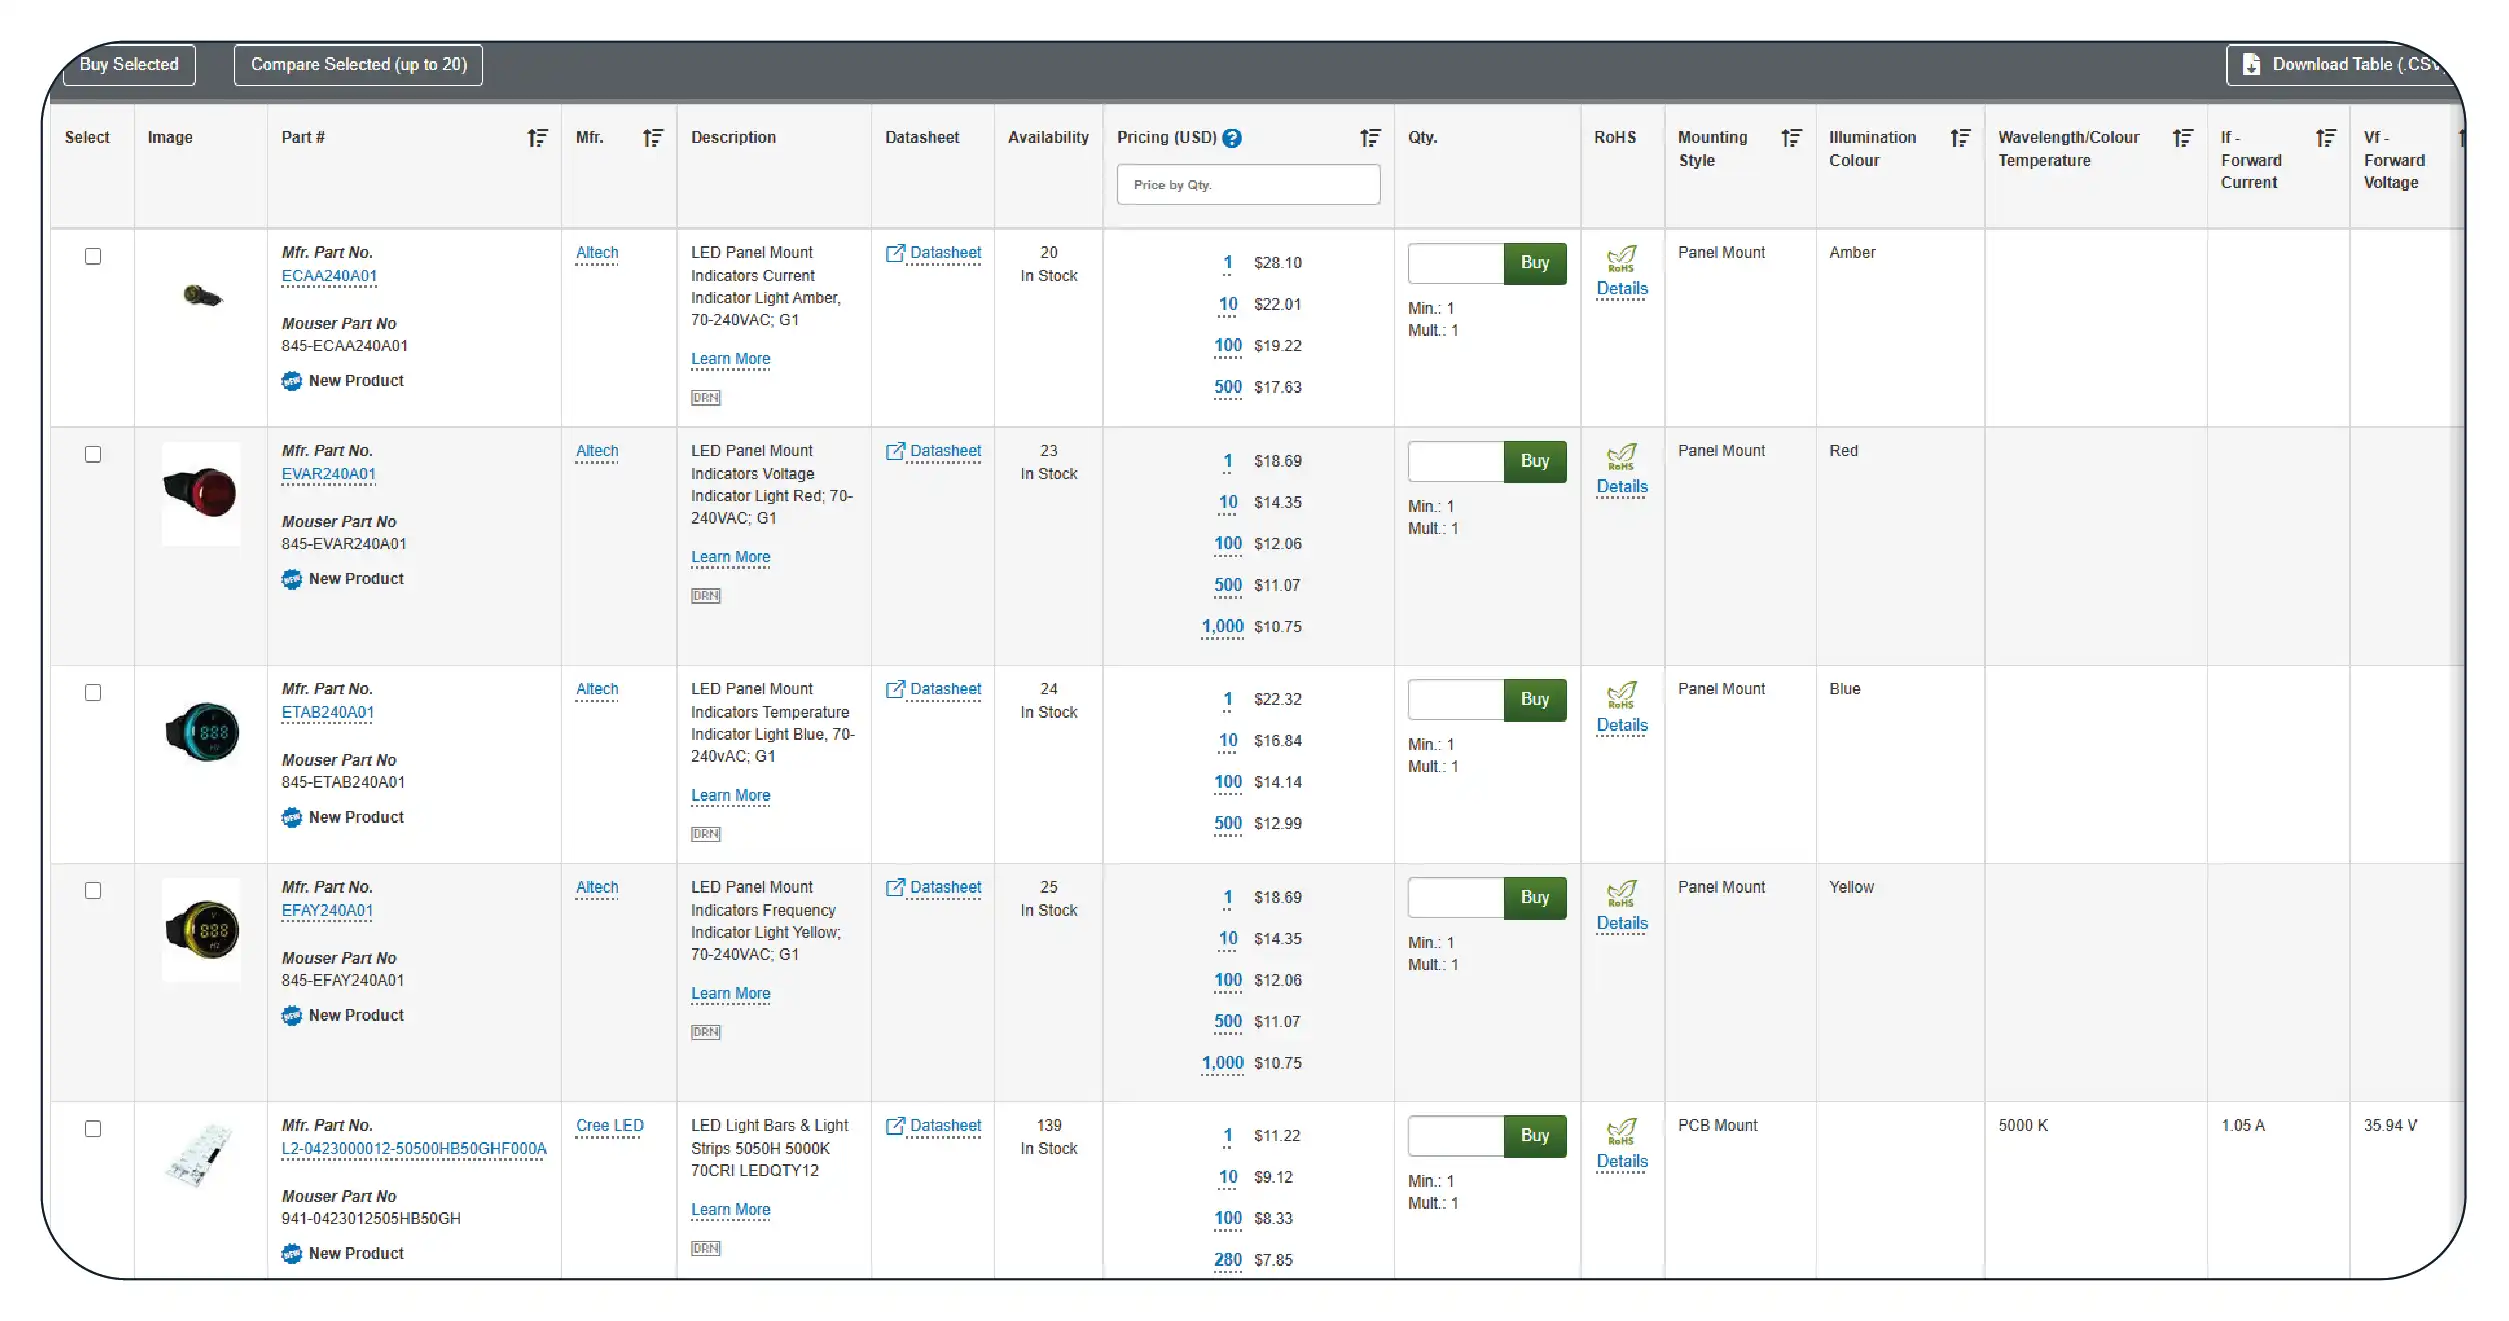The width and height of the screenshot is (2509, 1321).
Task: Sort by Illumination Colour column
Action: click(x=1959, y=138)
